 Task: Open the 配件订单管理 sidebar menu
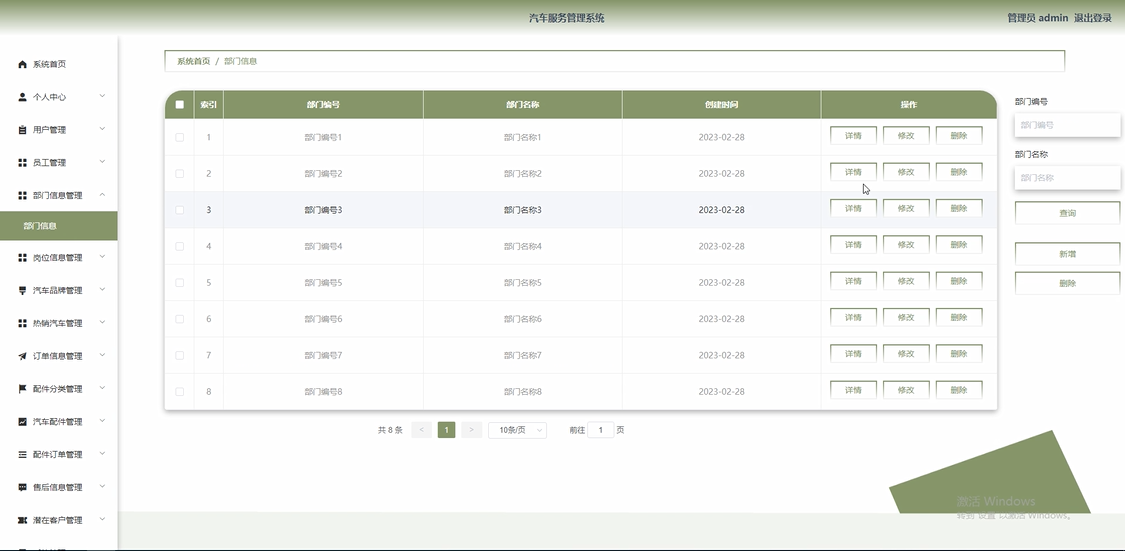point(59,454)
